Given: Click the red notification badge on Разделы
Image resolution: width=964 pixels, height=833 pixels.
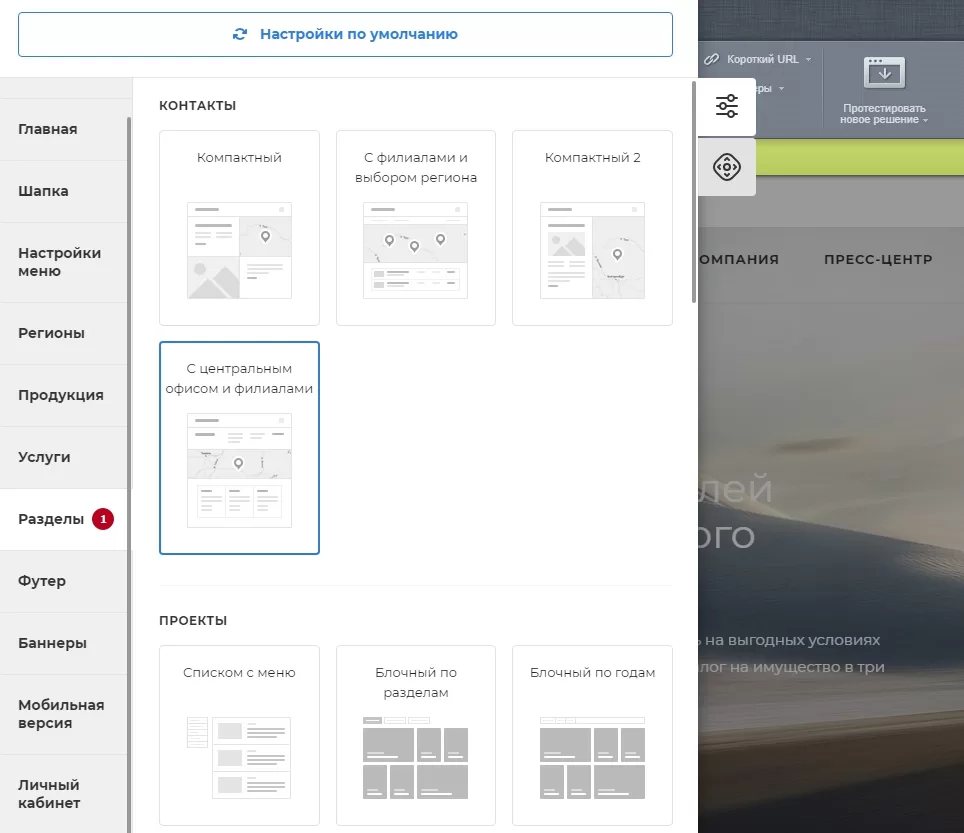Looking at the screenshot, I should click(x=103, y=519).
